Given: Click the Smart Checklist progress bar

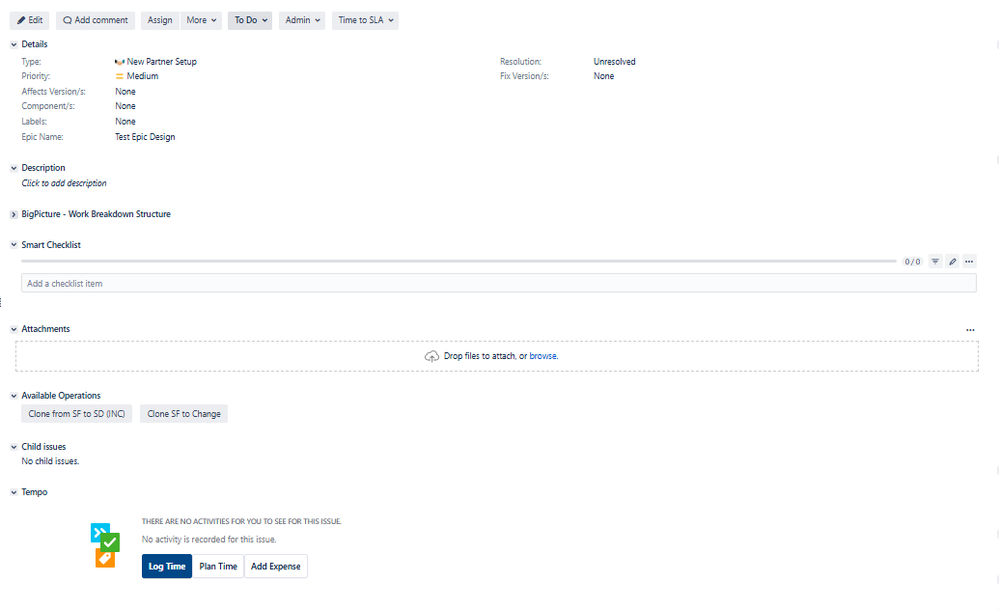Looking at the screenshot, I should 459,261.
